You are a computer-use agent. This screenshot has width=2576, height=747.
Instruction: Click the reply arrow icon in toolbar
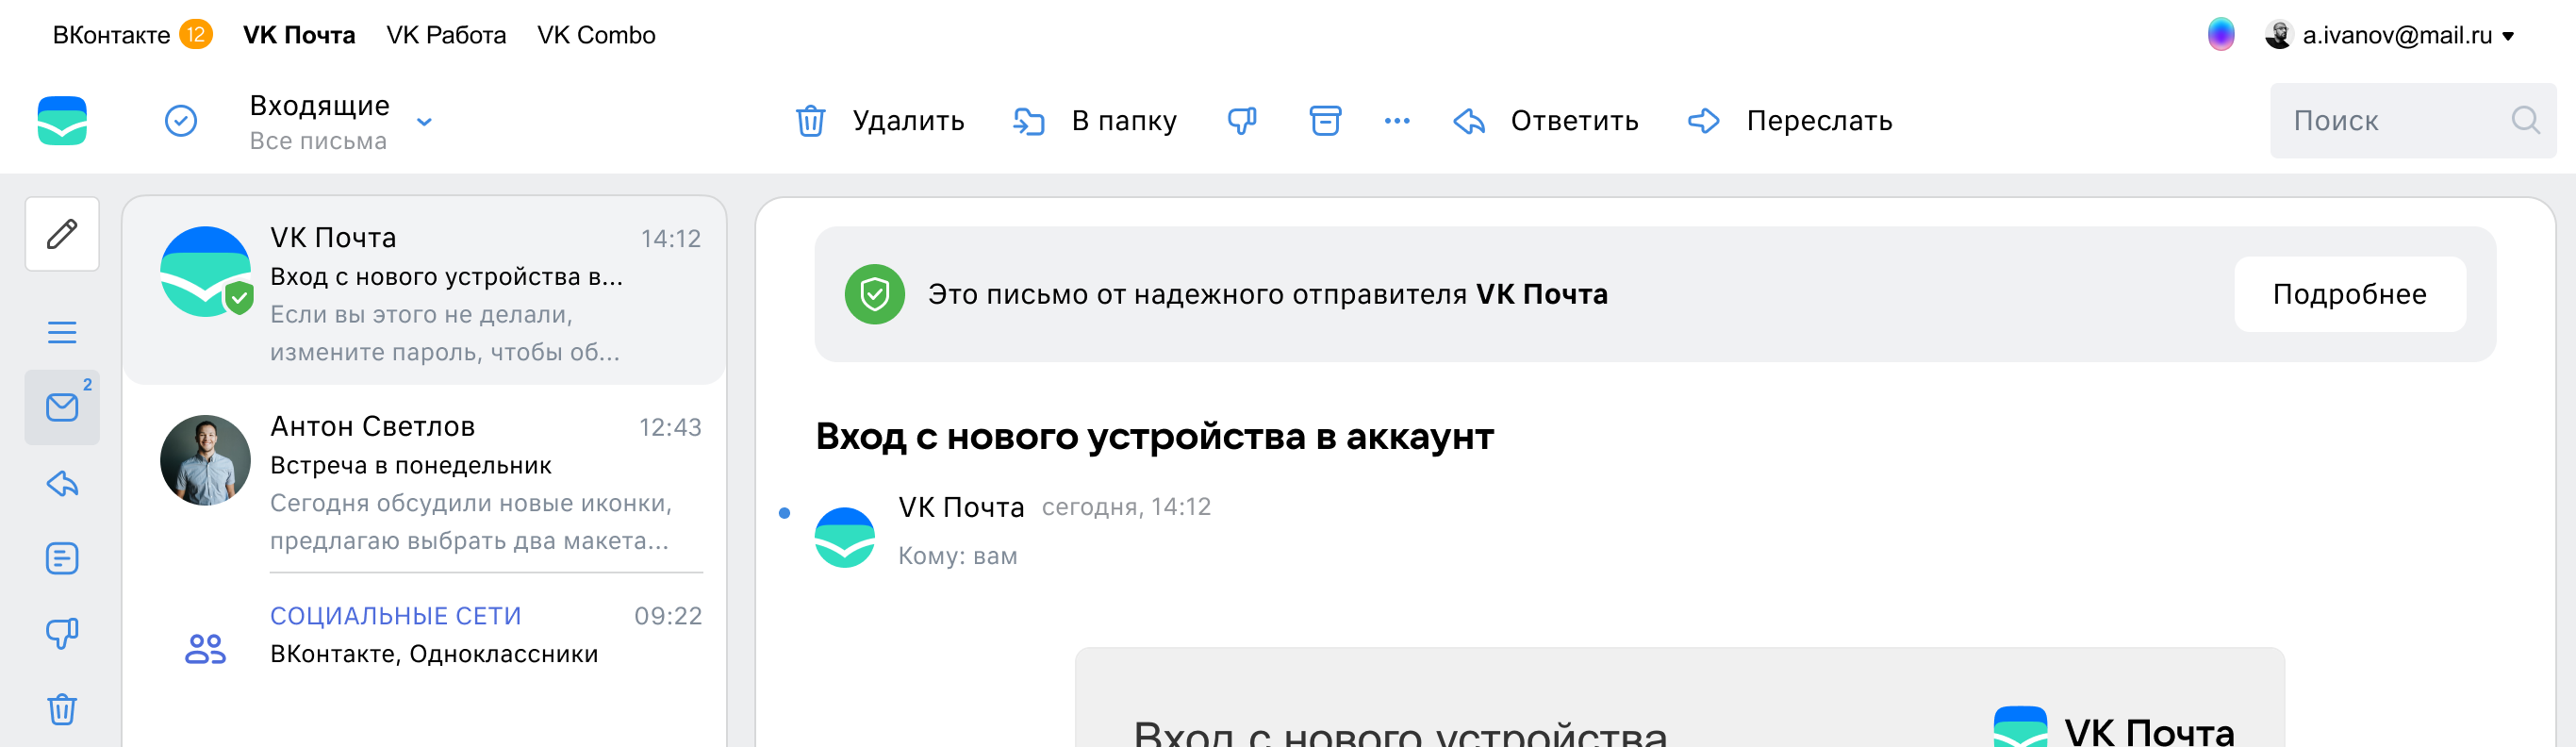coord(1469,121)
